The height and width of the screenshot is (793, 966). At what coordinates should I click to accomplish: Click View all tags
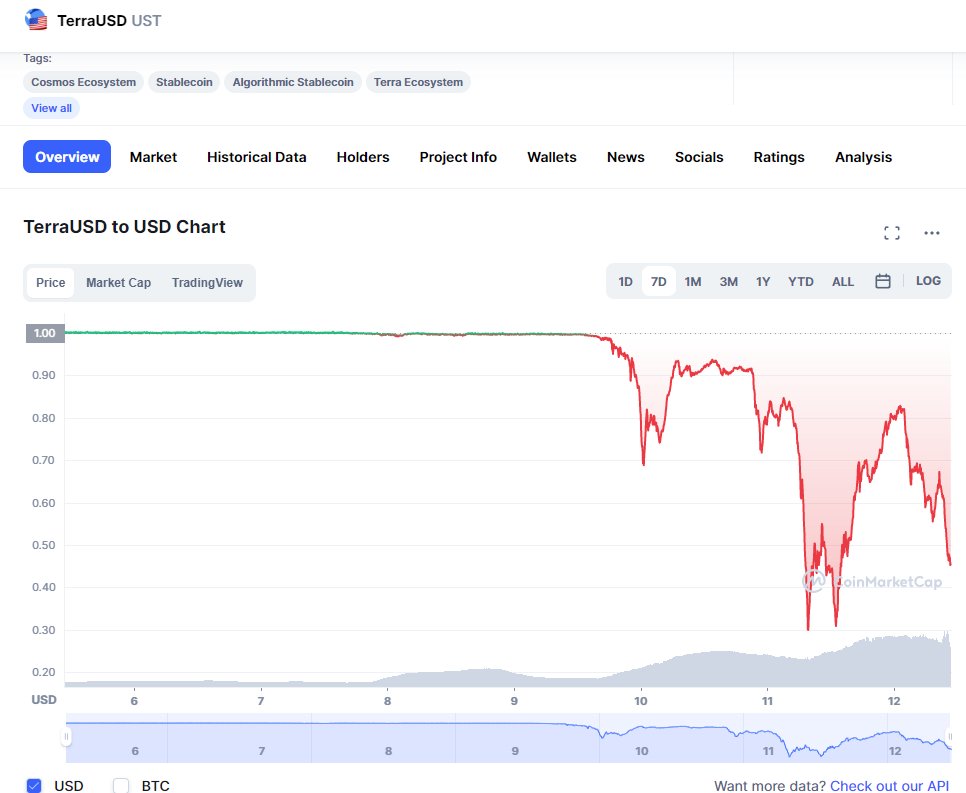[51, 108]
